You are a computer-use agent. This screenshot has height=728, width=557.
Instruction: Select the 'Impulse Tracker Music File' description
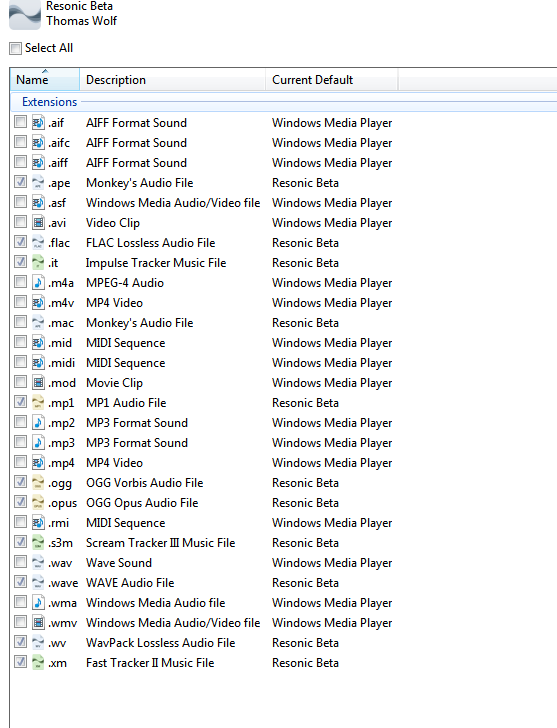(x=156, y=263)
